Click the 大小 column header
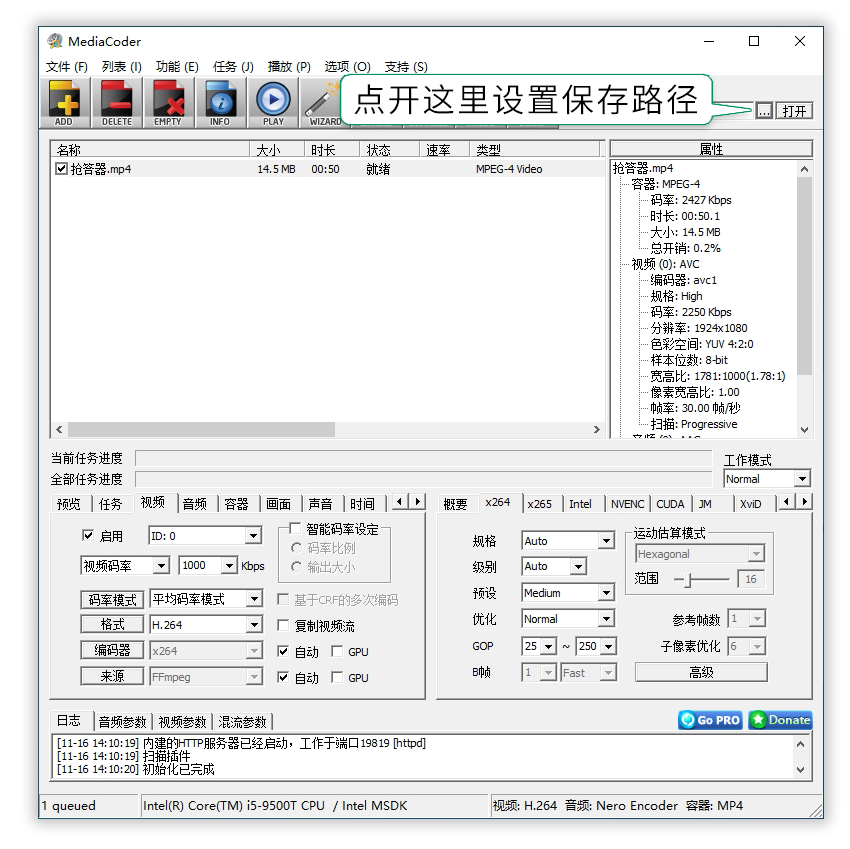850x849 pixels. point(277,150)
